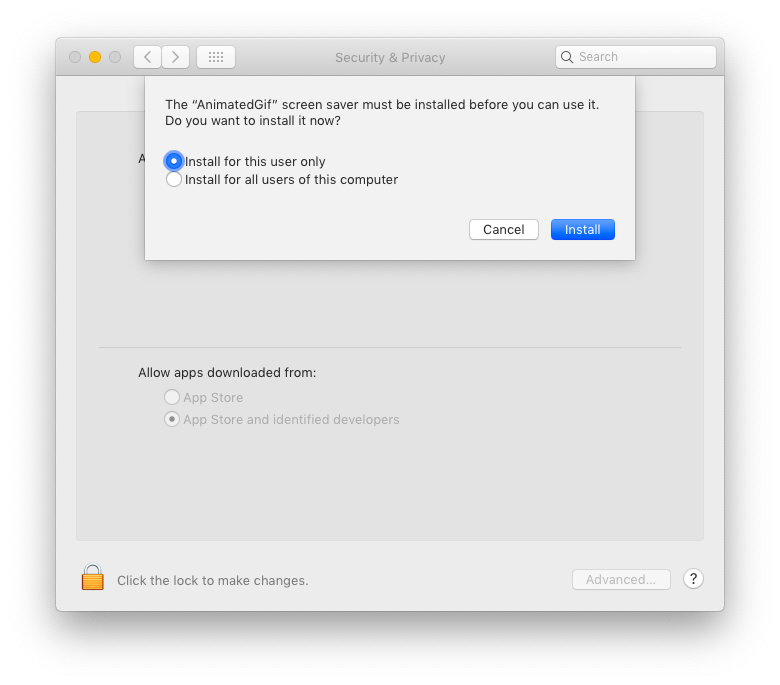Screen dimensions: 780x685
Task: Choose "App Store and identified developers" option
Action: [172, 419]
